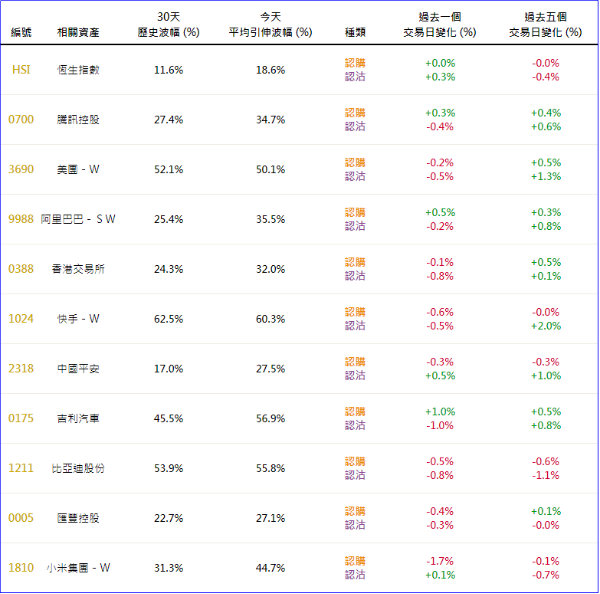Click 1211 historical volatility 53.9%

[168, 468]
